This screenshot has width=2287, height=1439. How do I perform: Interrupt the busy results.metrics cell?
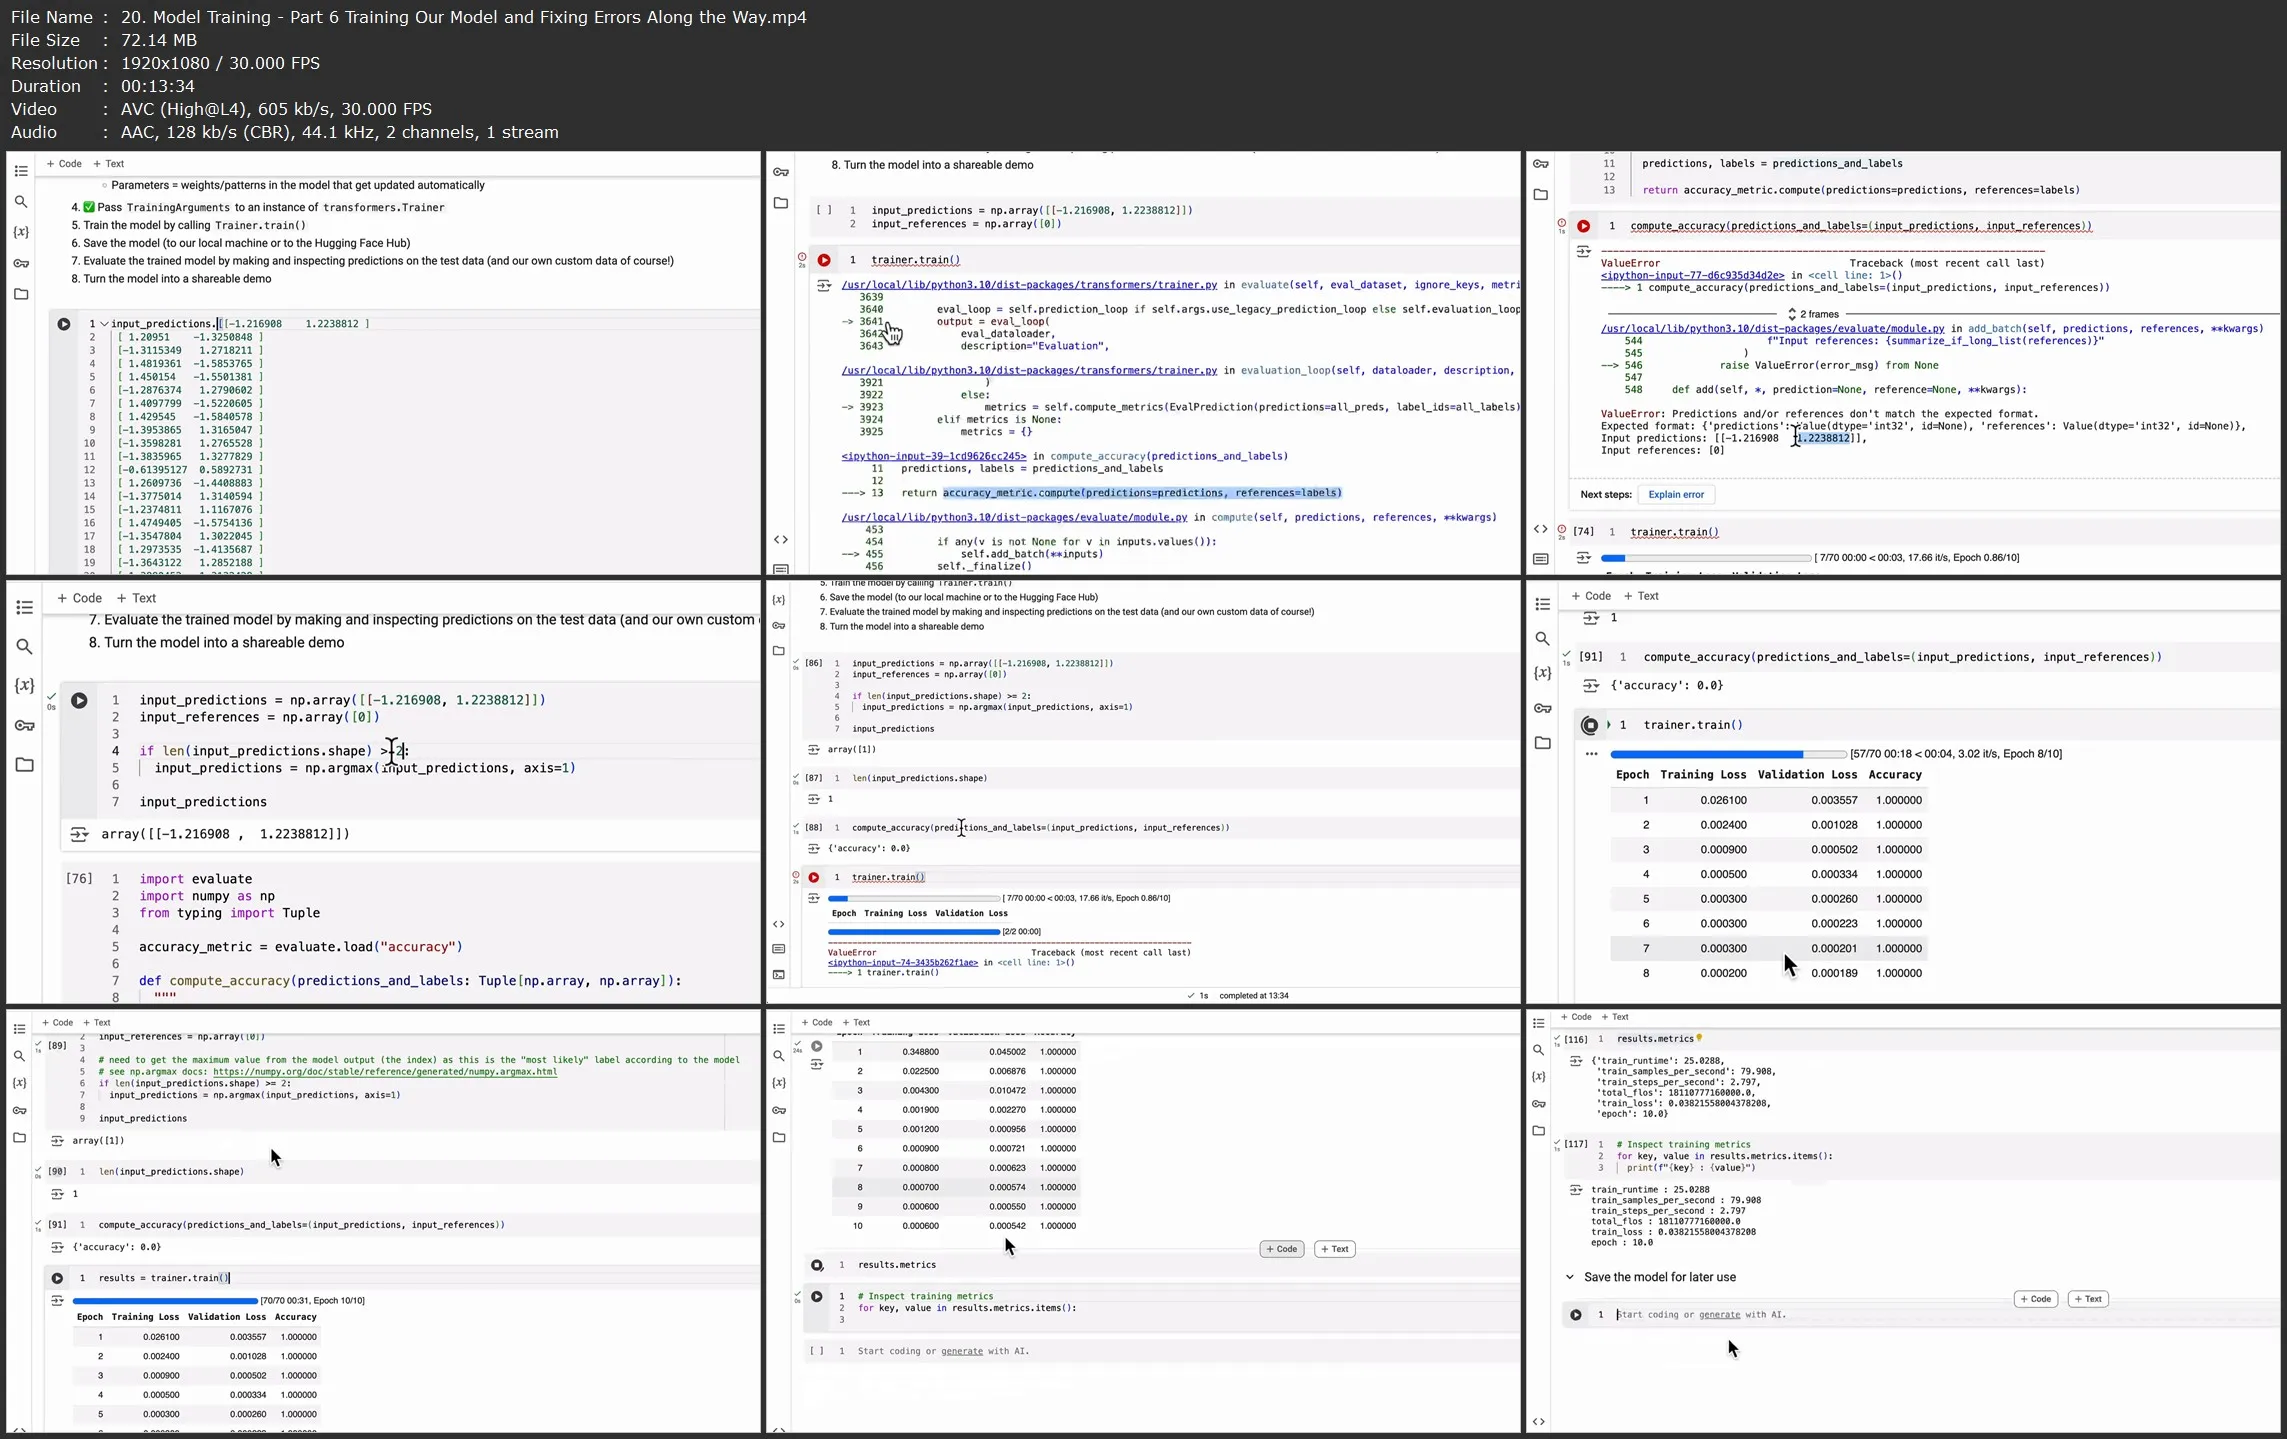coord(817,1265)
